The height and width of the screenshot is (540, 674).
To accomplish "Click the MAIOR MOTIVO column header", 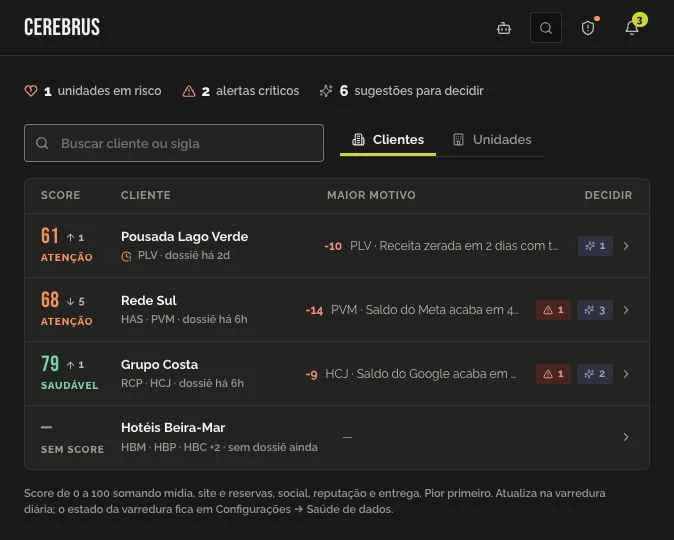I will tap(371, 195).
